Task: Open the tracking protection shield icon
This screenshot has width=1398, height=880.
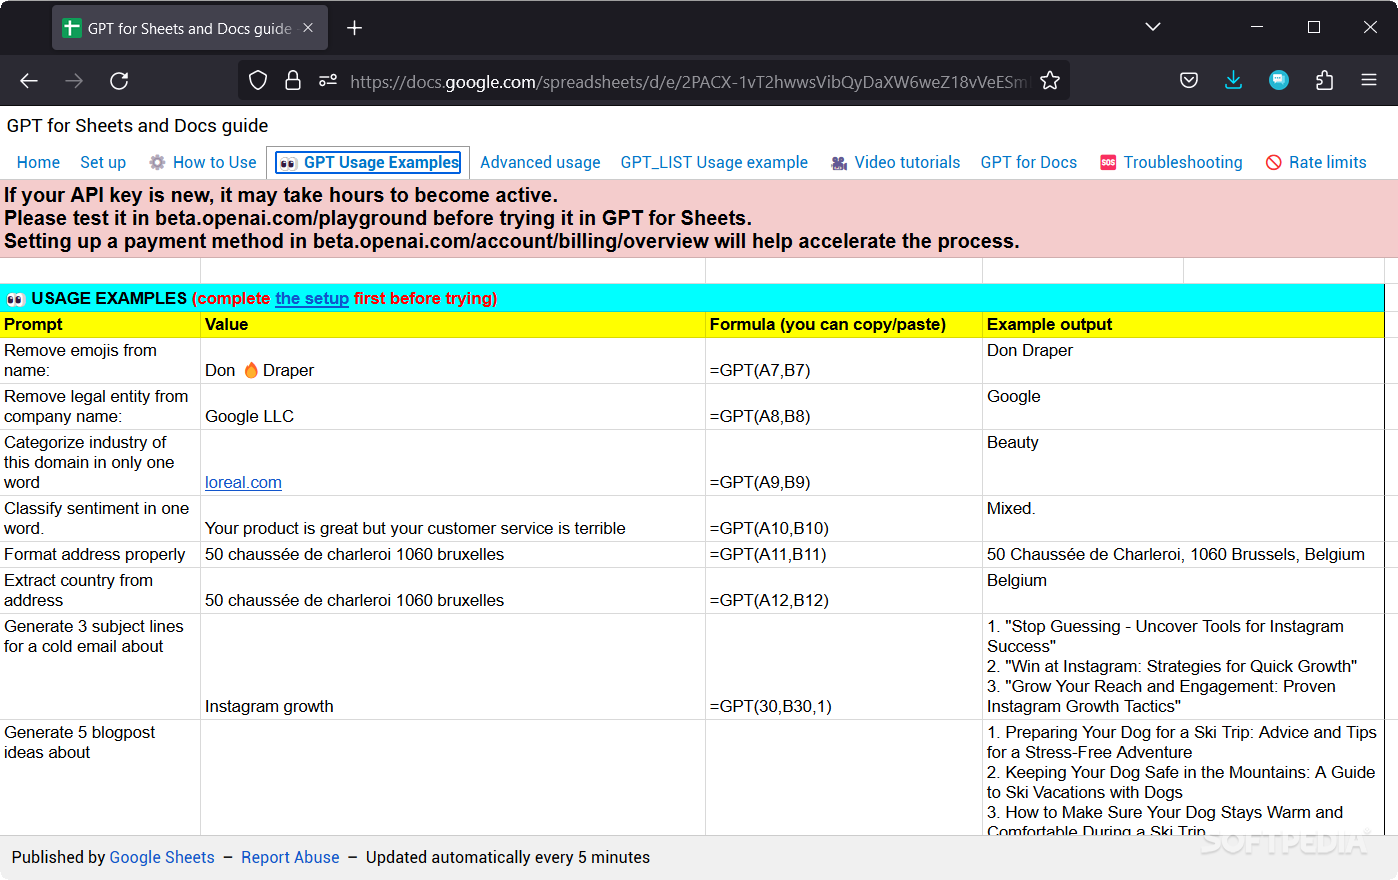Action: click(258, 81)
